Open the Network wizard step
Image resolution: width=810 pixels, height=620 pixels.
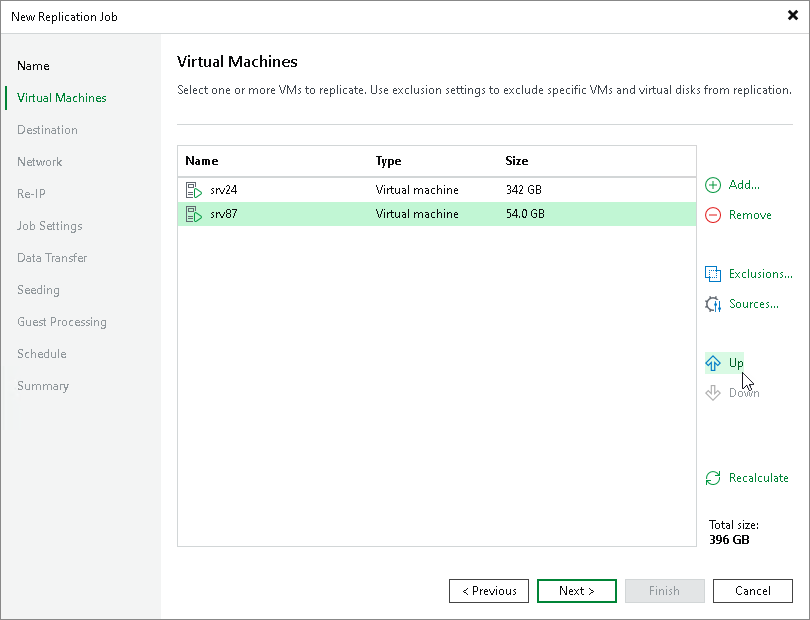coord(39,162)
